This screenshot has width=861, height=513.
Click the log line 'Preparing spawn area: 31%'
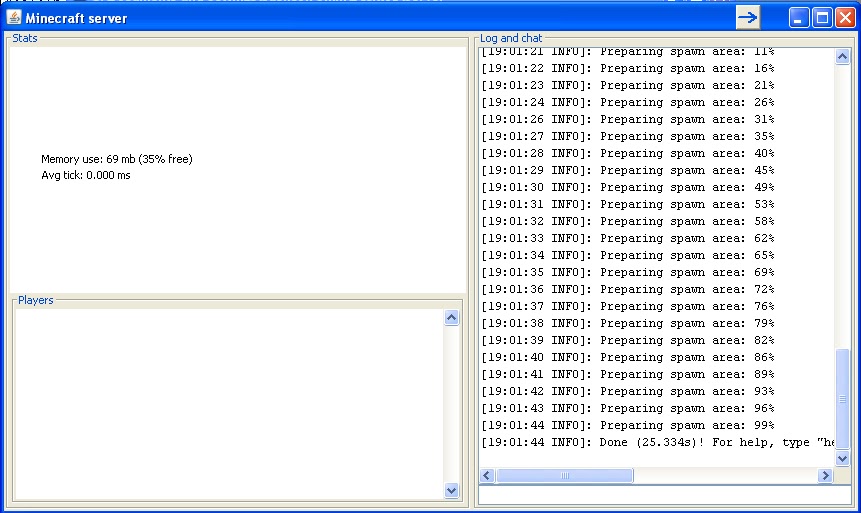tap(628, 119)
